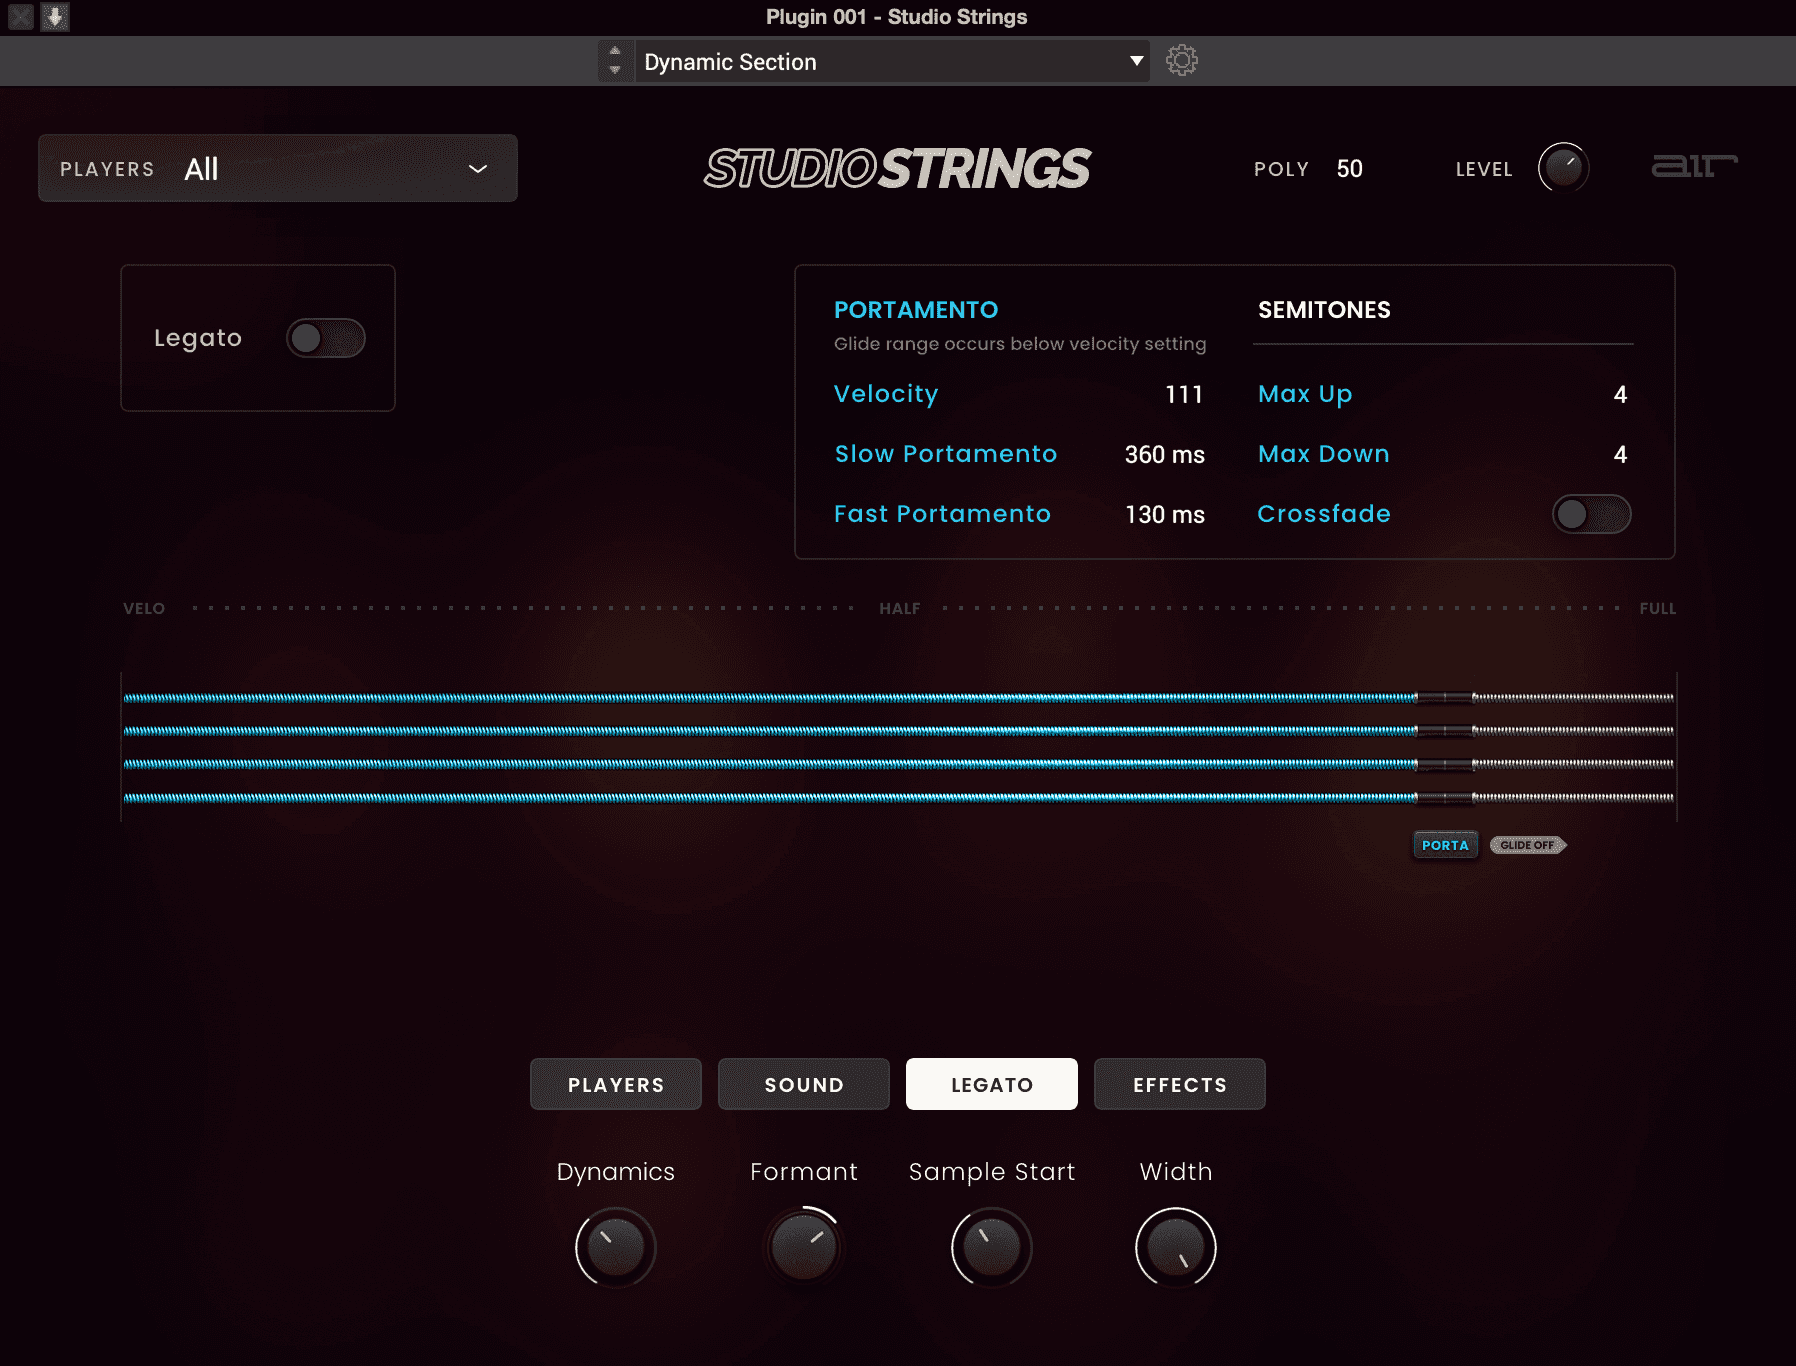Screen dimensions: 1796x1366
Task: Click the Dynamics knob
Action: pyautogui.click(x=615, y=1247)
